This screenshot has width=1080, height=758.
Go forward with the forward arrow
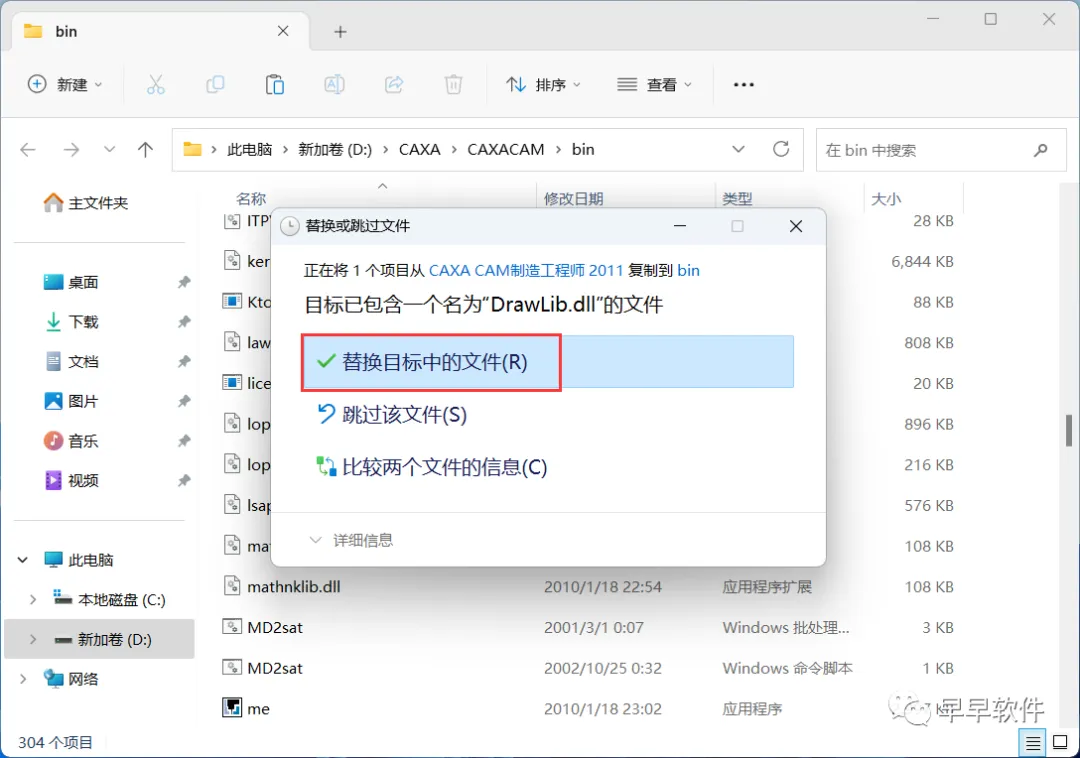(x=71, y=149)
